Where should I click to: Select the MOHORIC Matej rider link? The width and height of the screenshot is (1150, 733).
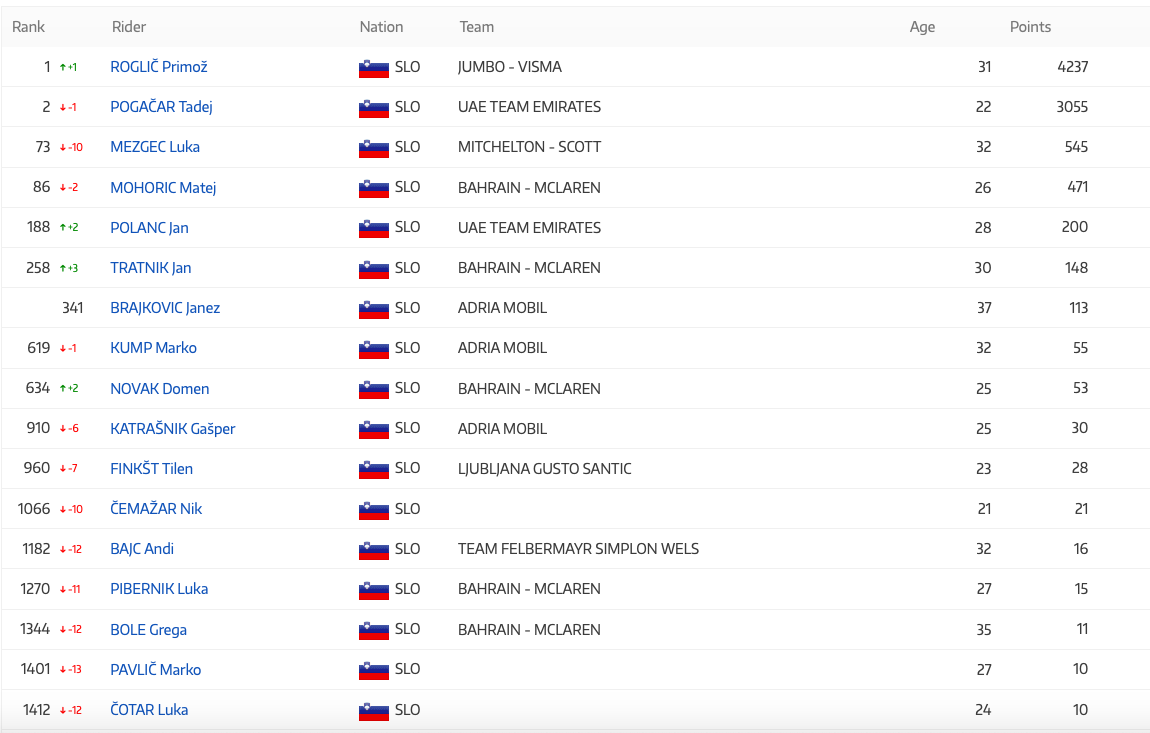[x=163, y=187]
